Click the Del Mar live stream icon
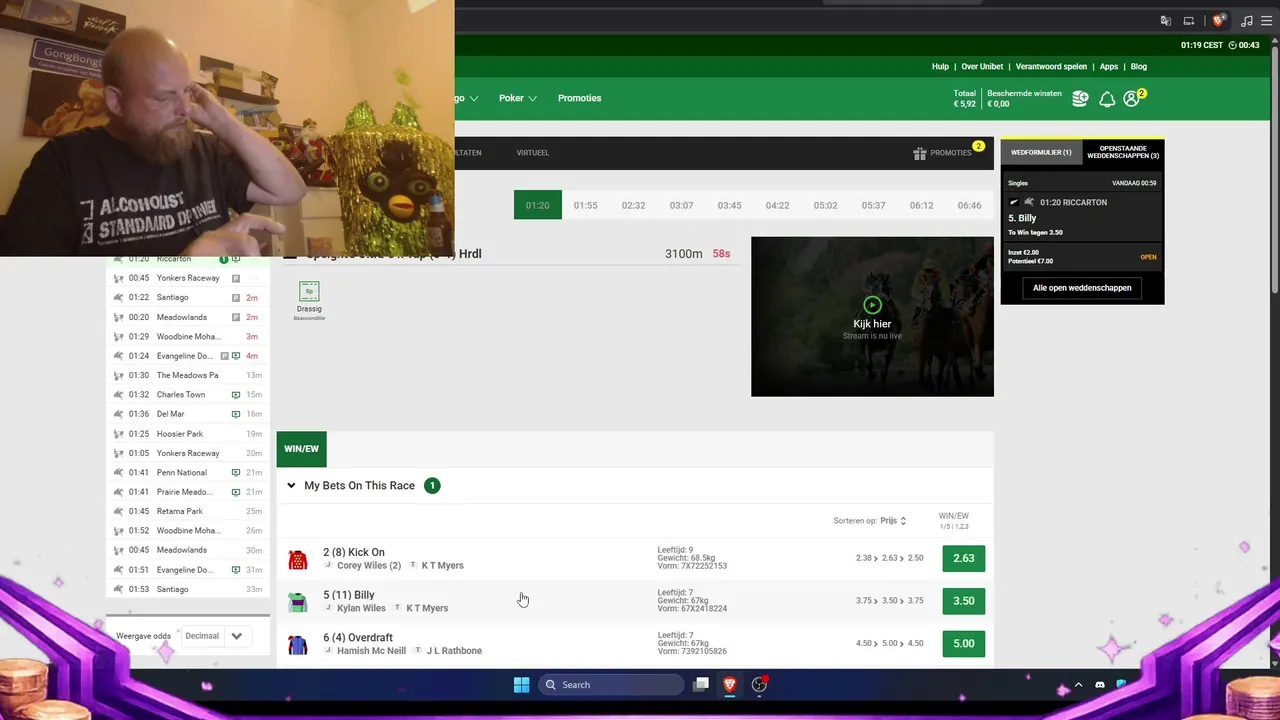Image resolution: width=1280 pixels, height=720 pixels. point(236,414)
